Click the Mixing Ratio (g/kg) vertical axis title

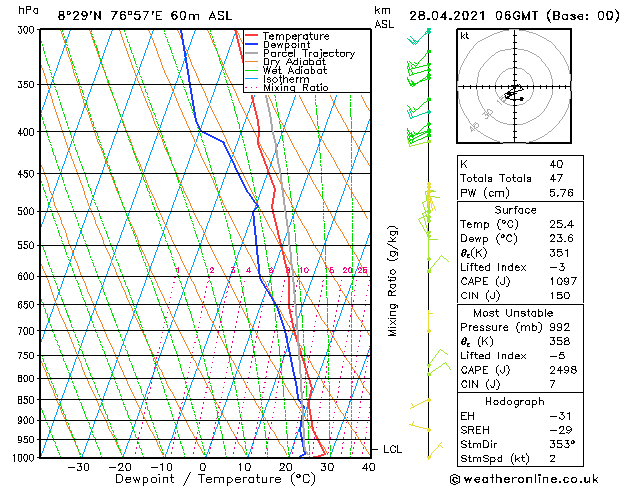pos(392,281)
